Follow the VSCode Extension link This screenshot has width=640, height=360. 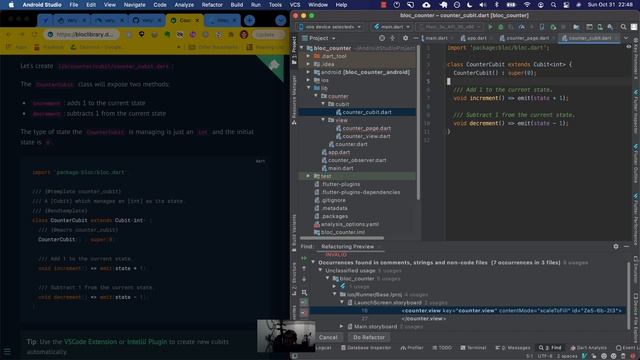pyautogui.click(x=90, y=342)
